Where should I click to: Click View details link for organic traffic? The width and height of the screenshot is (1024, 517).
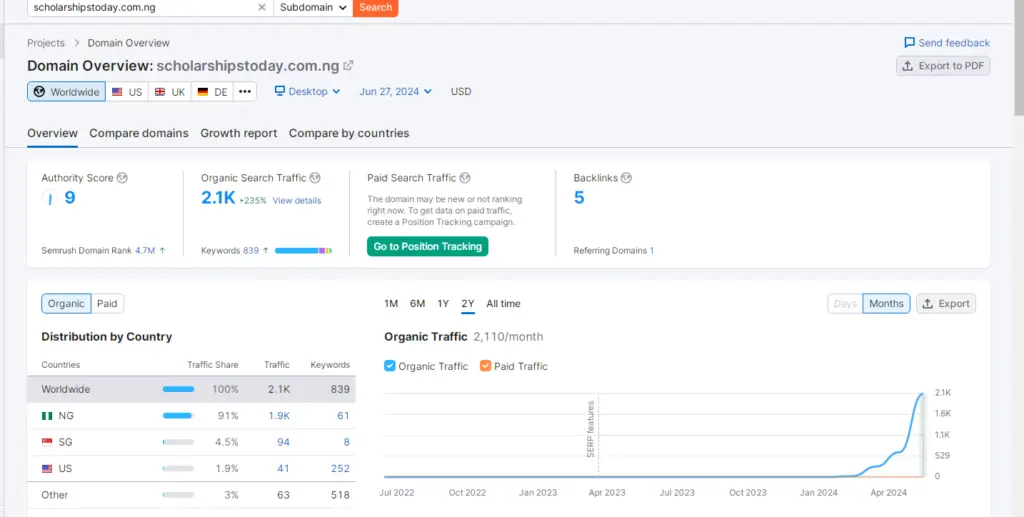click(x=297, y=200)
